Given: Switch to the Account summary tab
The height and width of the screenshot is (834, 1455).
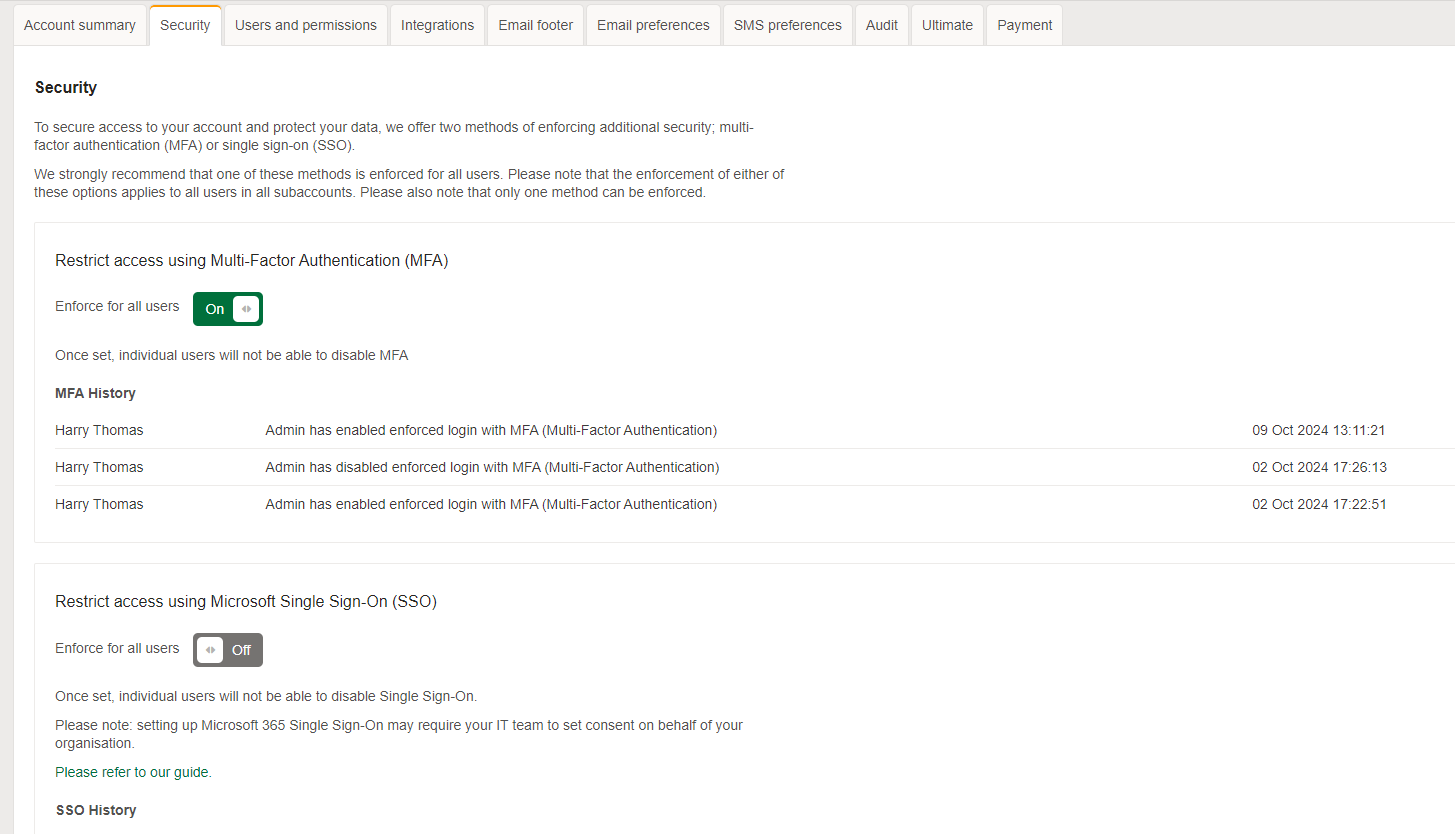Looking at the screenshot, I should pos(79,24).
